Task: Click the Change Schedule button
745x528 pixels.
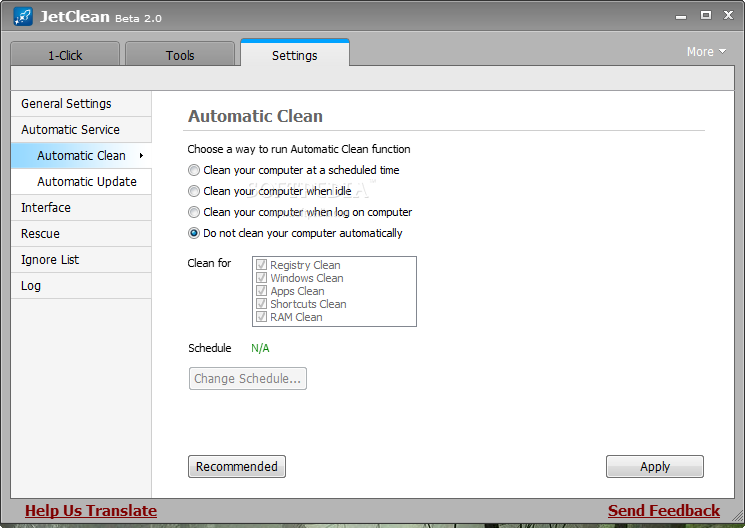Action: click(x=248, y=378)
